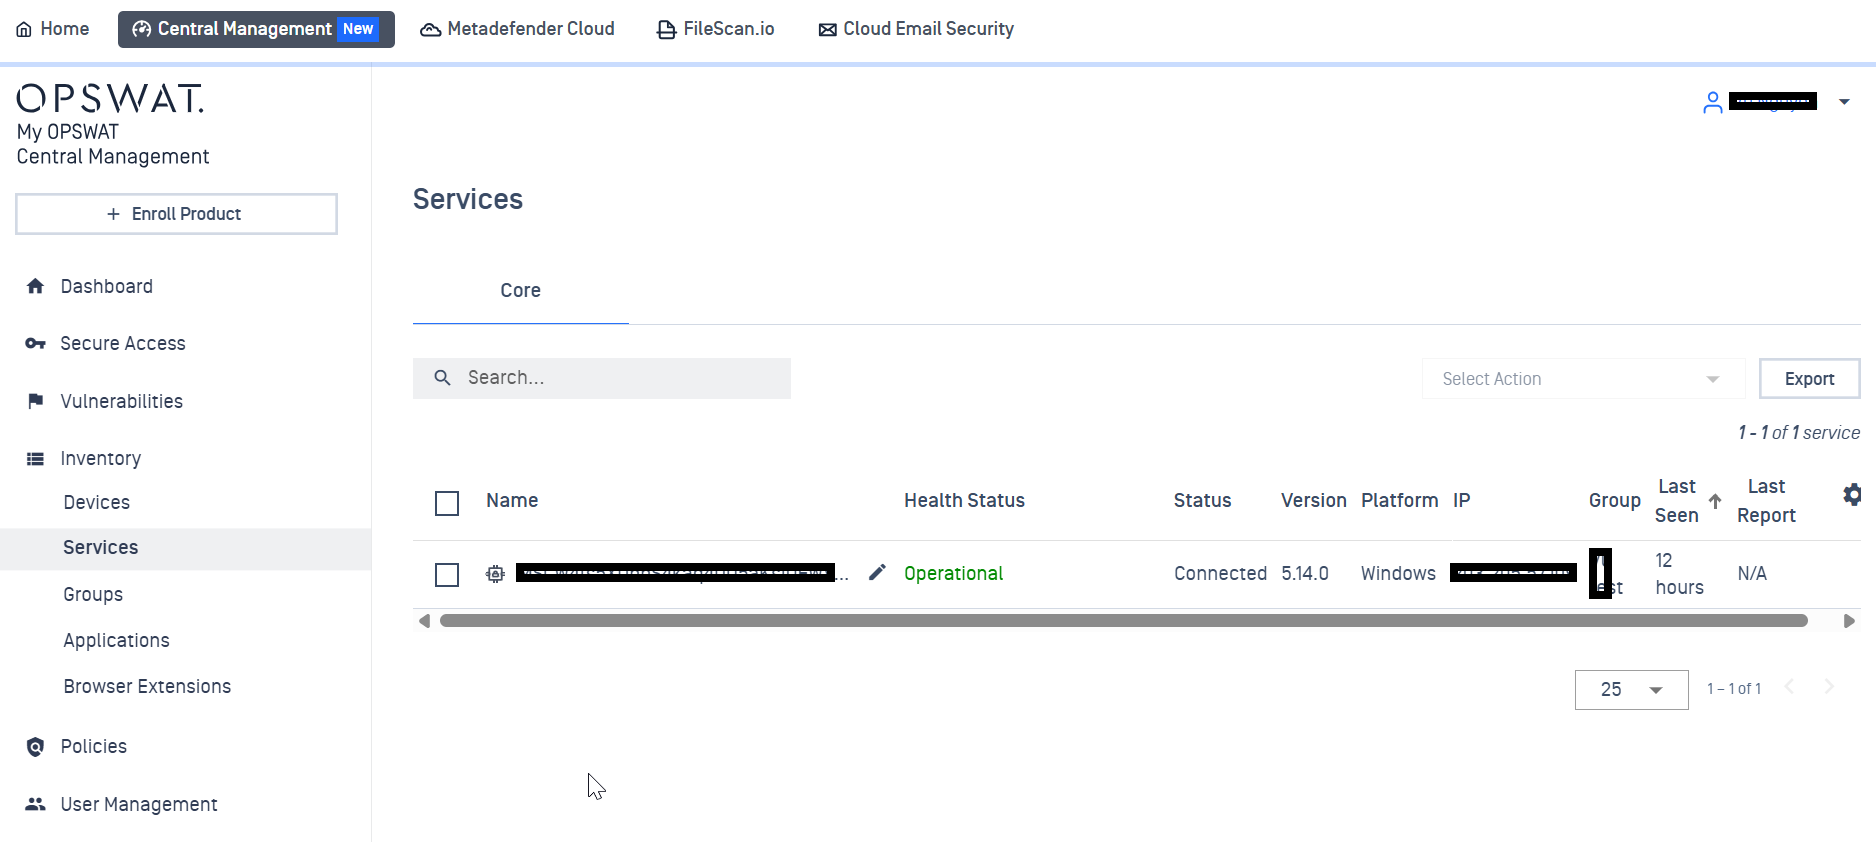Click the OPSWAT logo
Screen dimensions: 1876x842
pos(110,98)
